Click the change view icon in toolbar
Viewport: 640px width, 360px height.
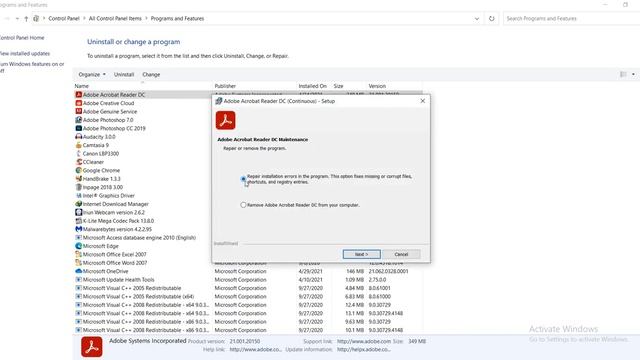tap(623, 74)
